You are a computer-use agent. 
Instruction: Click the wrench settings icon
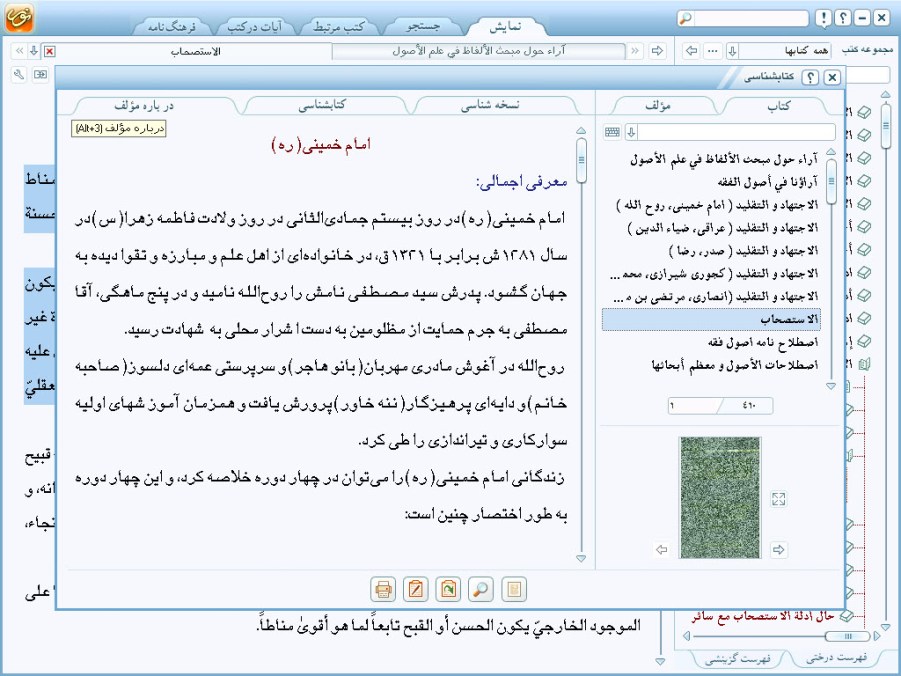point(19,74)
